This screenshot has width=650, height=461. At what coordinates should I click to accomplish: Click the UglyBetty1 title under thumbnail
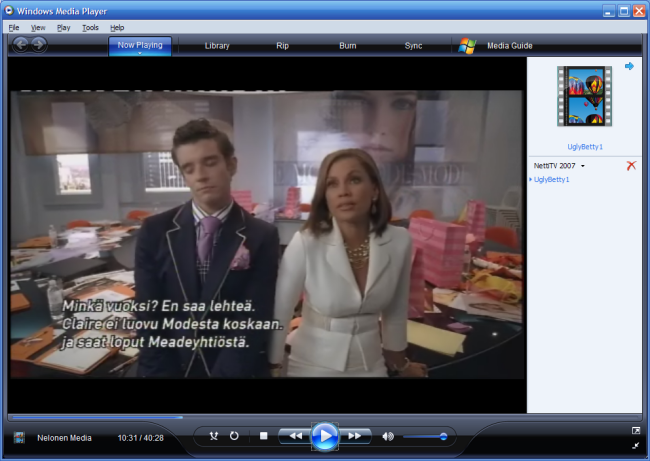(x=585, y=147)
